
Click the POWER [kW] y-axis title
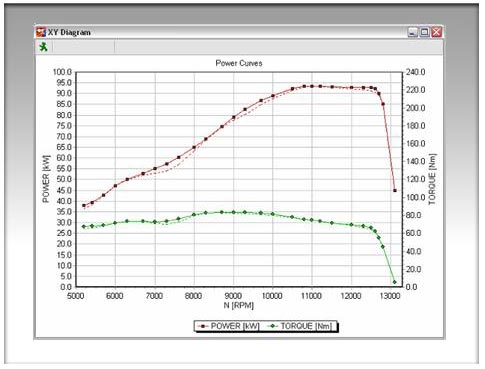46,179
